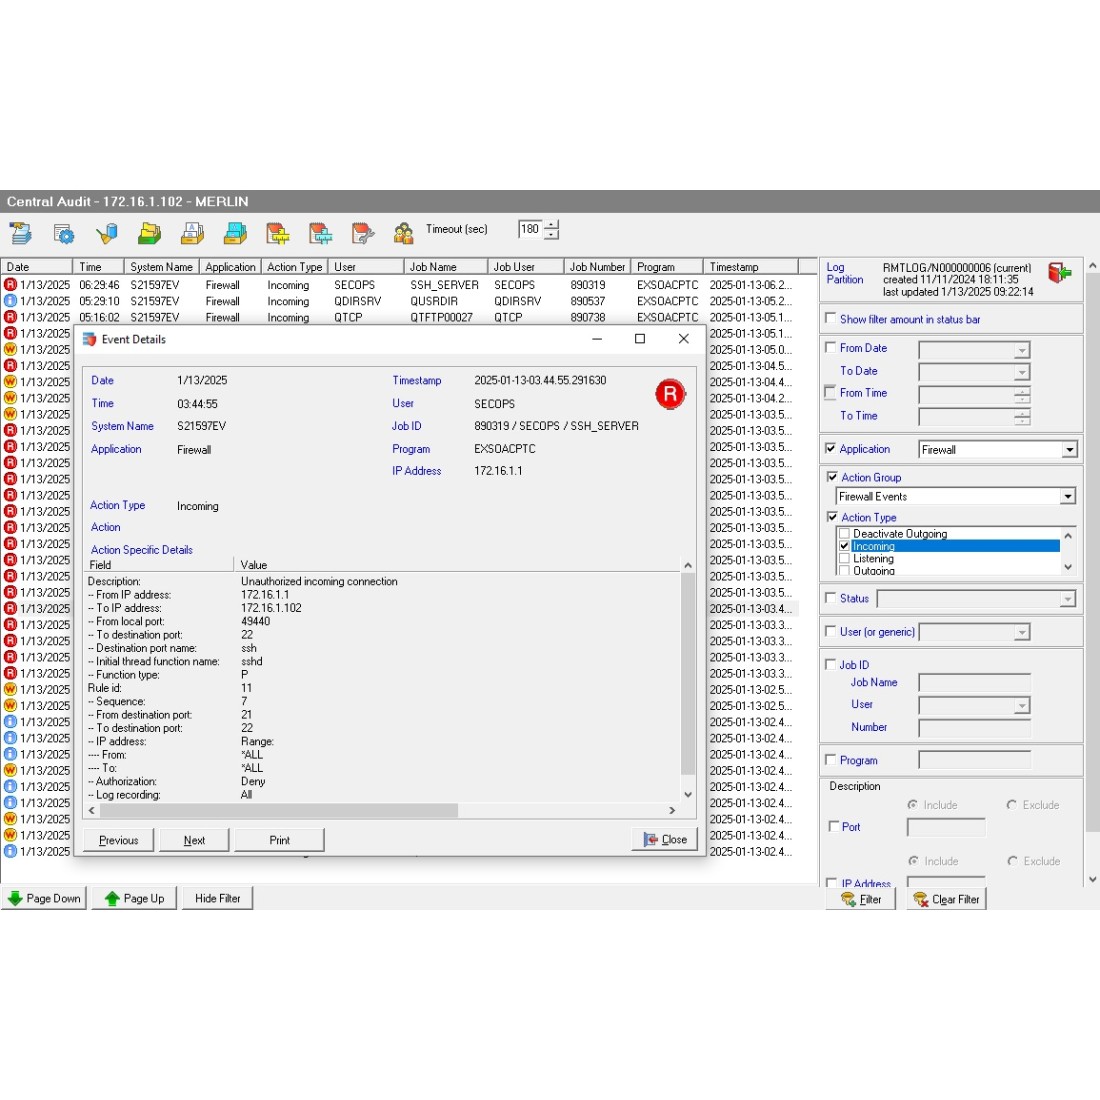The image size is (1100, 1100).
Task: Enable the From Date filter checkbox
Action: pyautogui.click(x=831, y=348)
